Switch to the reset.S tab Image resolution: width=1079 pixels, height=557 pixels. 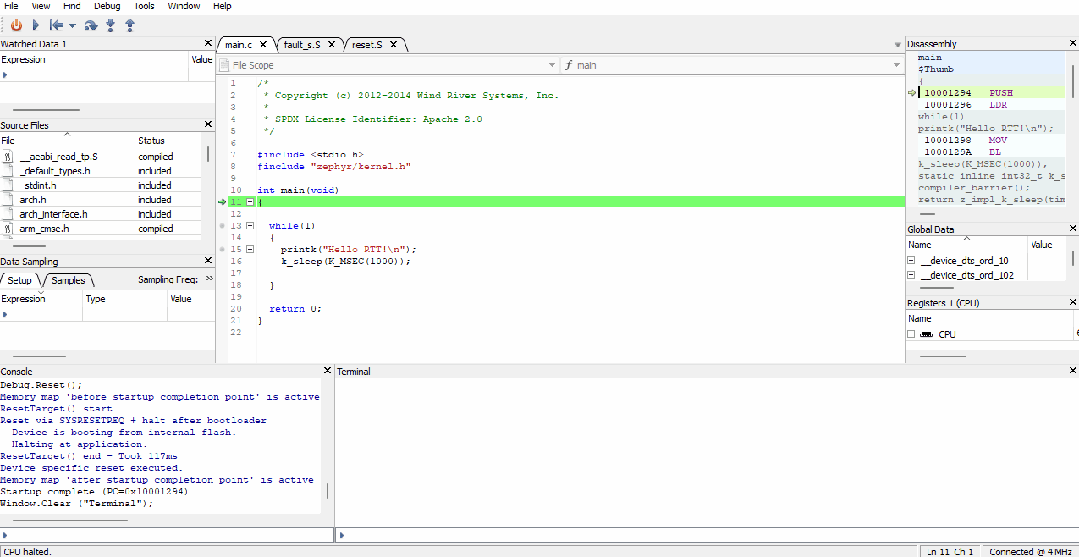(367, 44)
